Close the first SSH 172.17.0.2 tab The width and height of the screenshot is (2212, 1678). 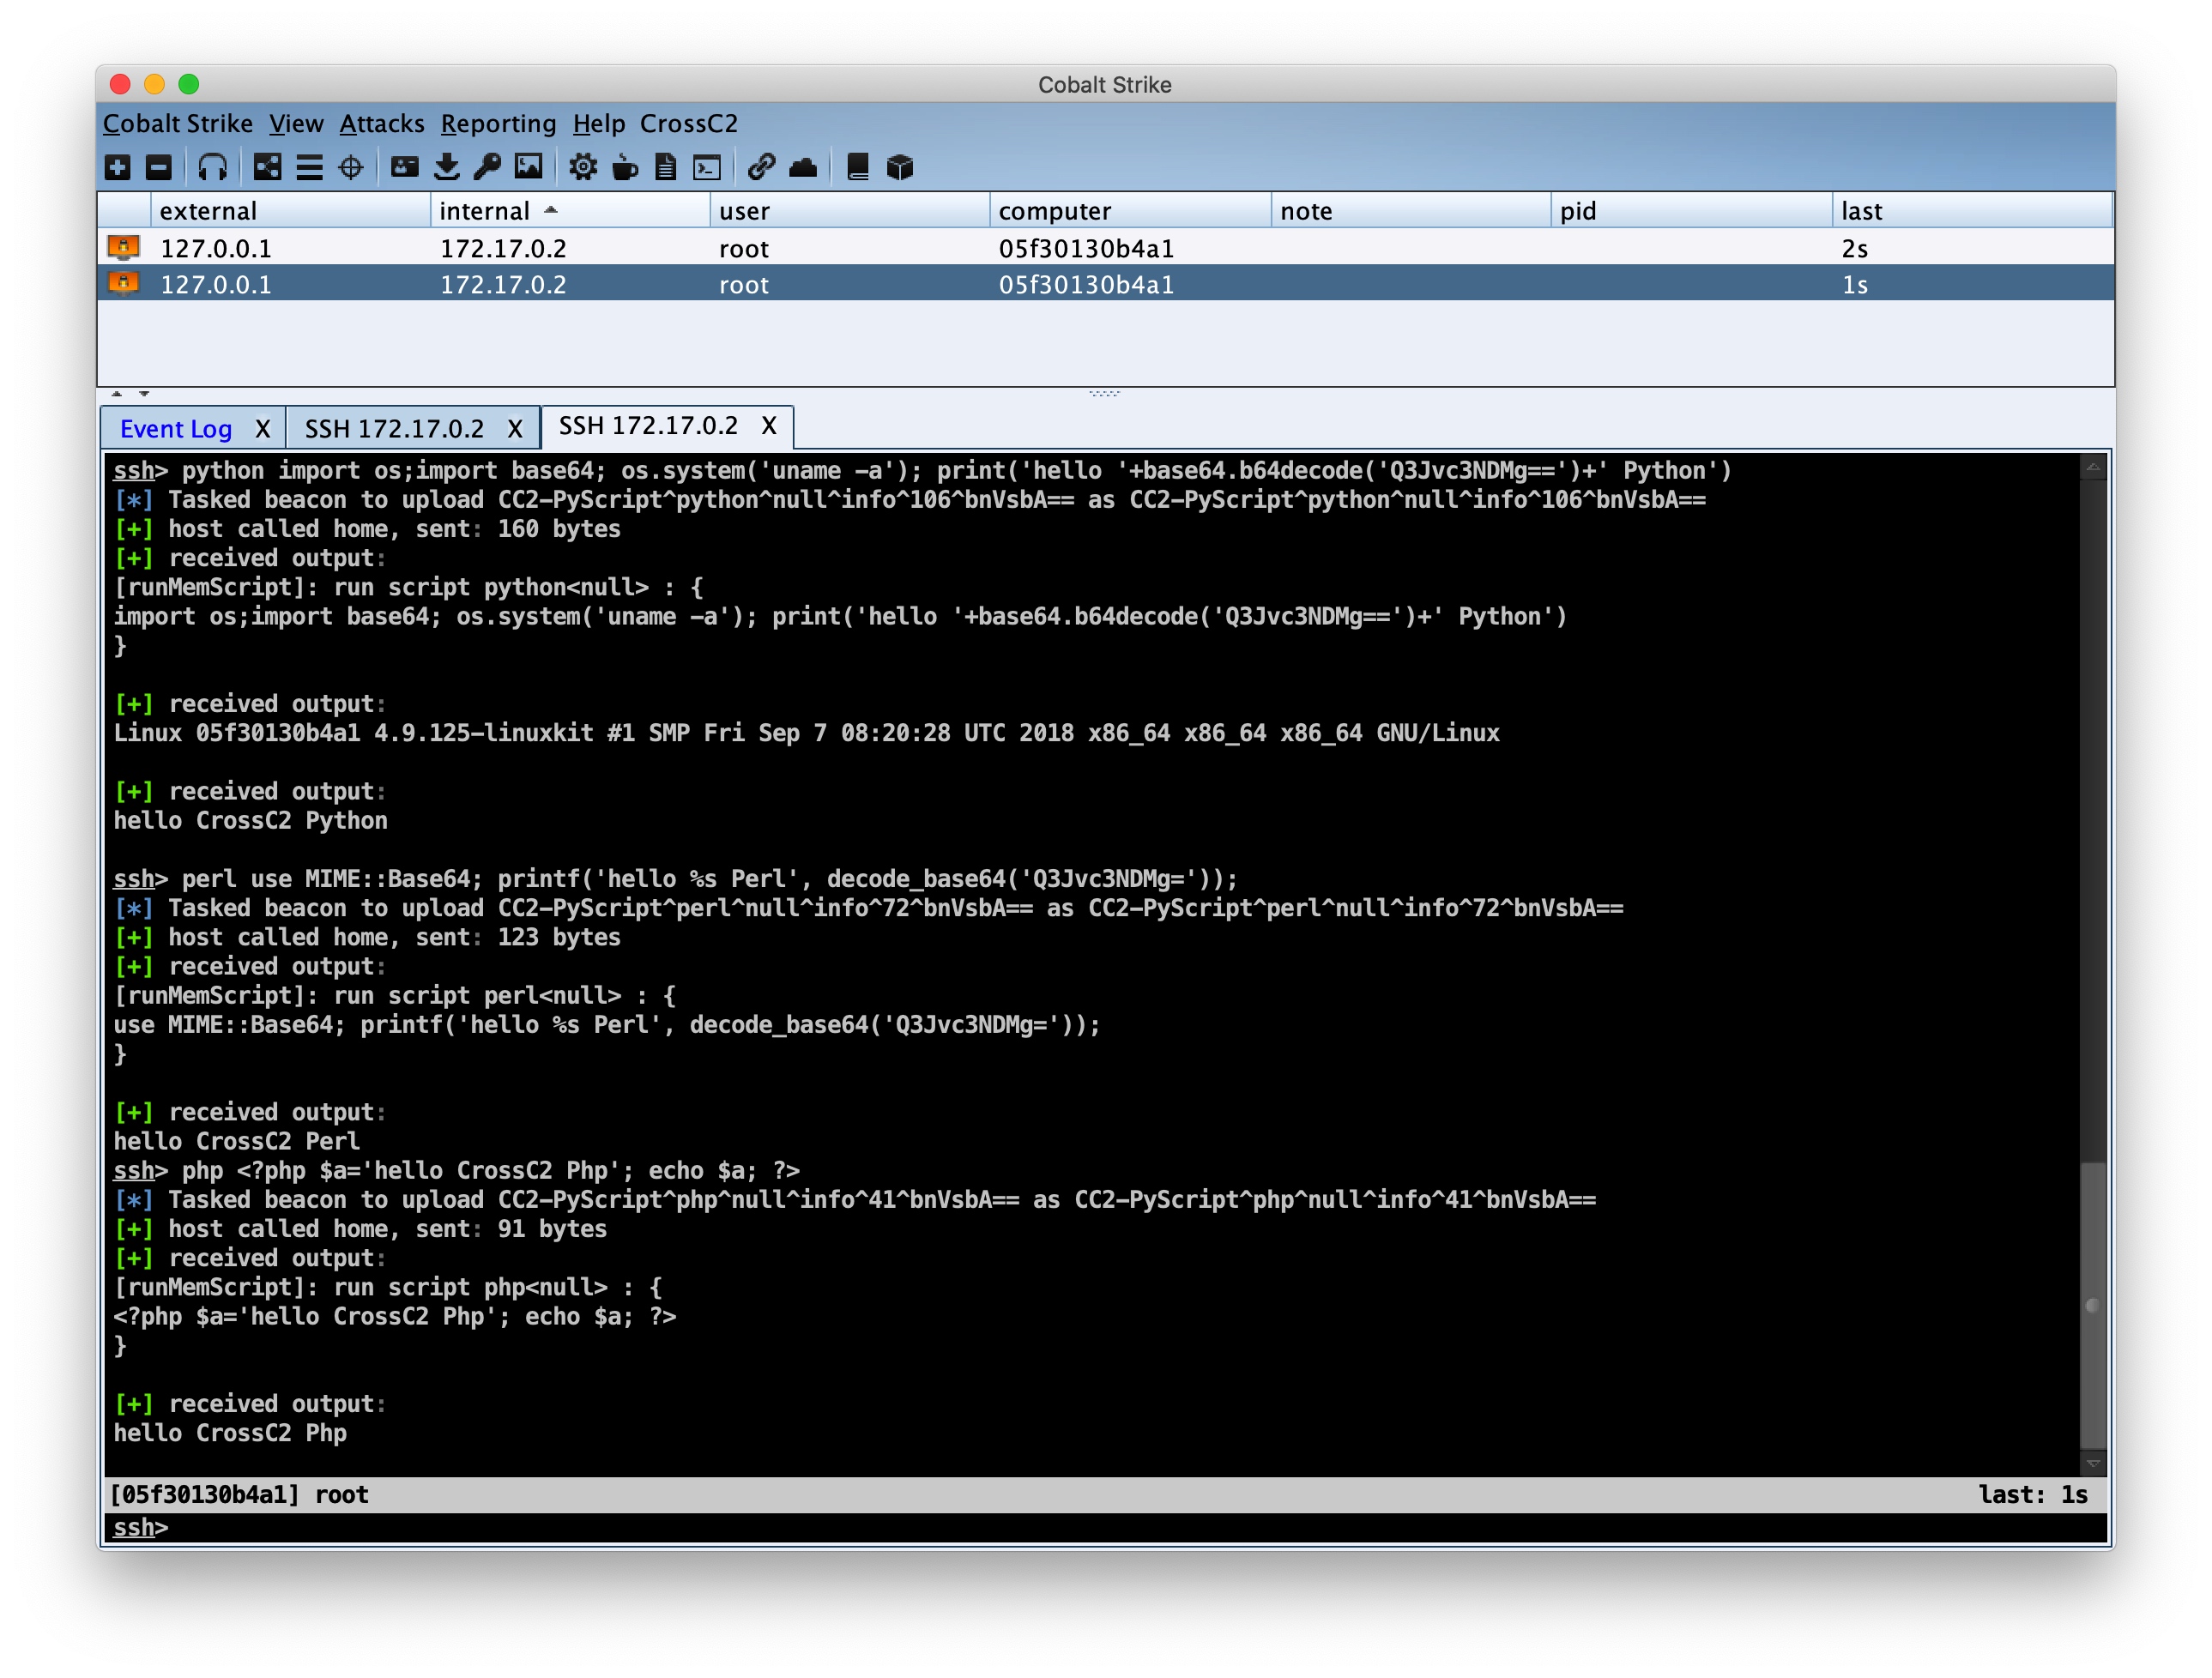(x=515, y=429)
